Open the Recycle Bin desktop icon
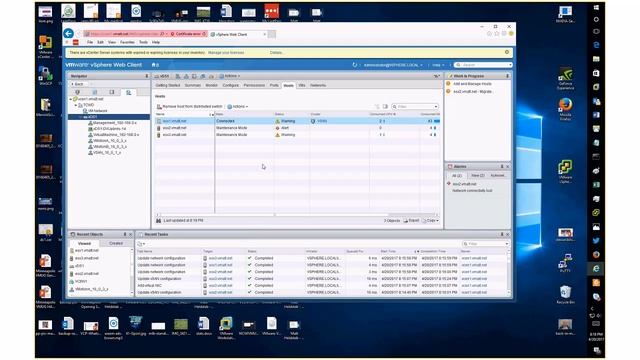The image size is (640, 360). click(565, 295)
